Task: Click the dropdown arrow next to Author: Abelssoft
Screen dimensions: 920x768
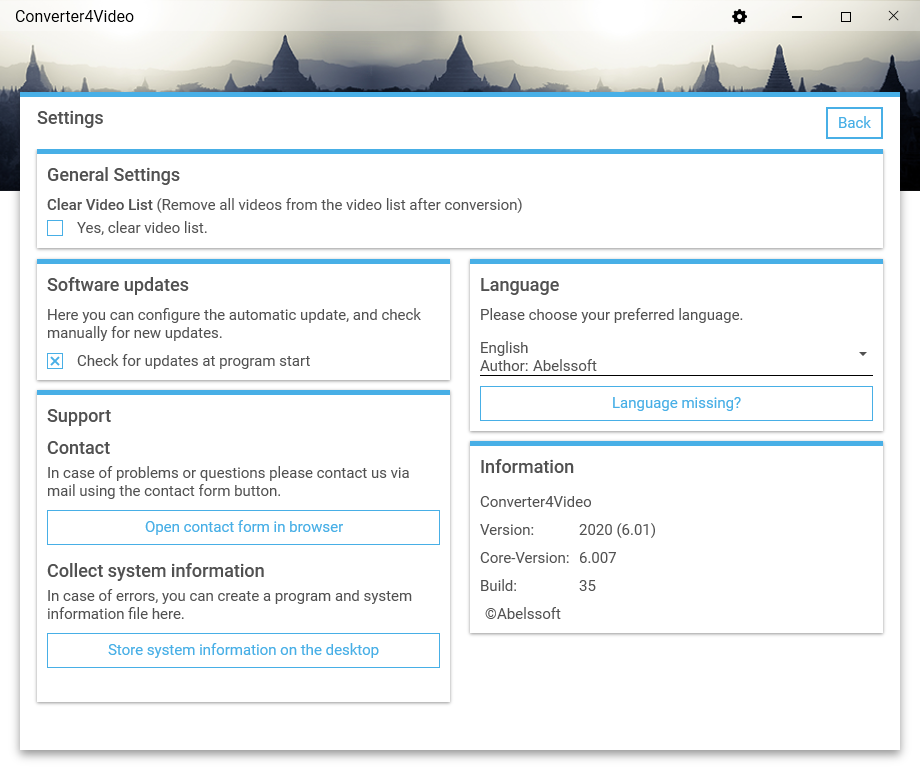Action: [x=862, y=354]
